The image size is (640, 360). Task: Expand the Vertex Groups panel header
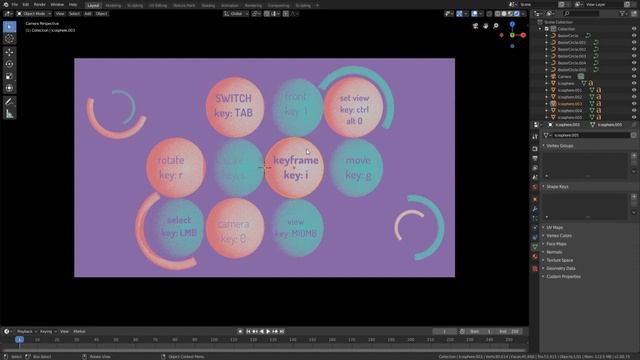pyautogui.click(x=560, y=146)
